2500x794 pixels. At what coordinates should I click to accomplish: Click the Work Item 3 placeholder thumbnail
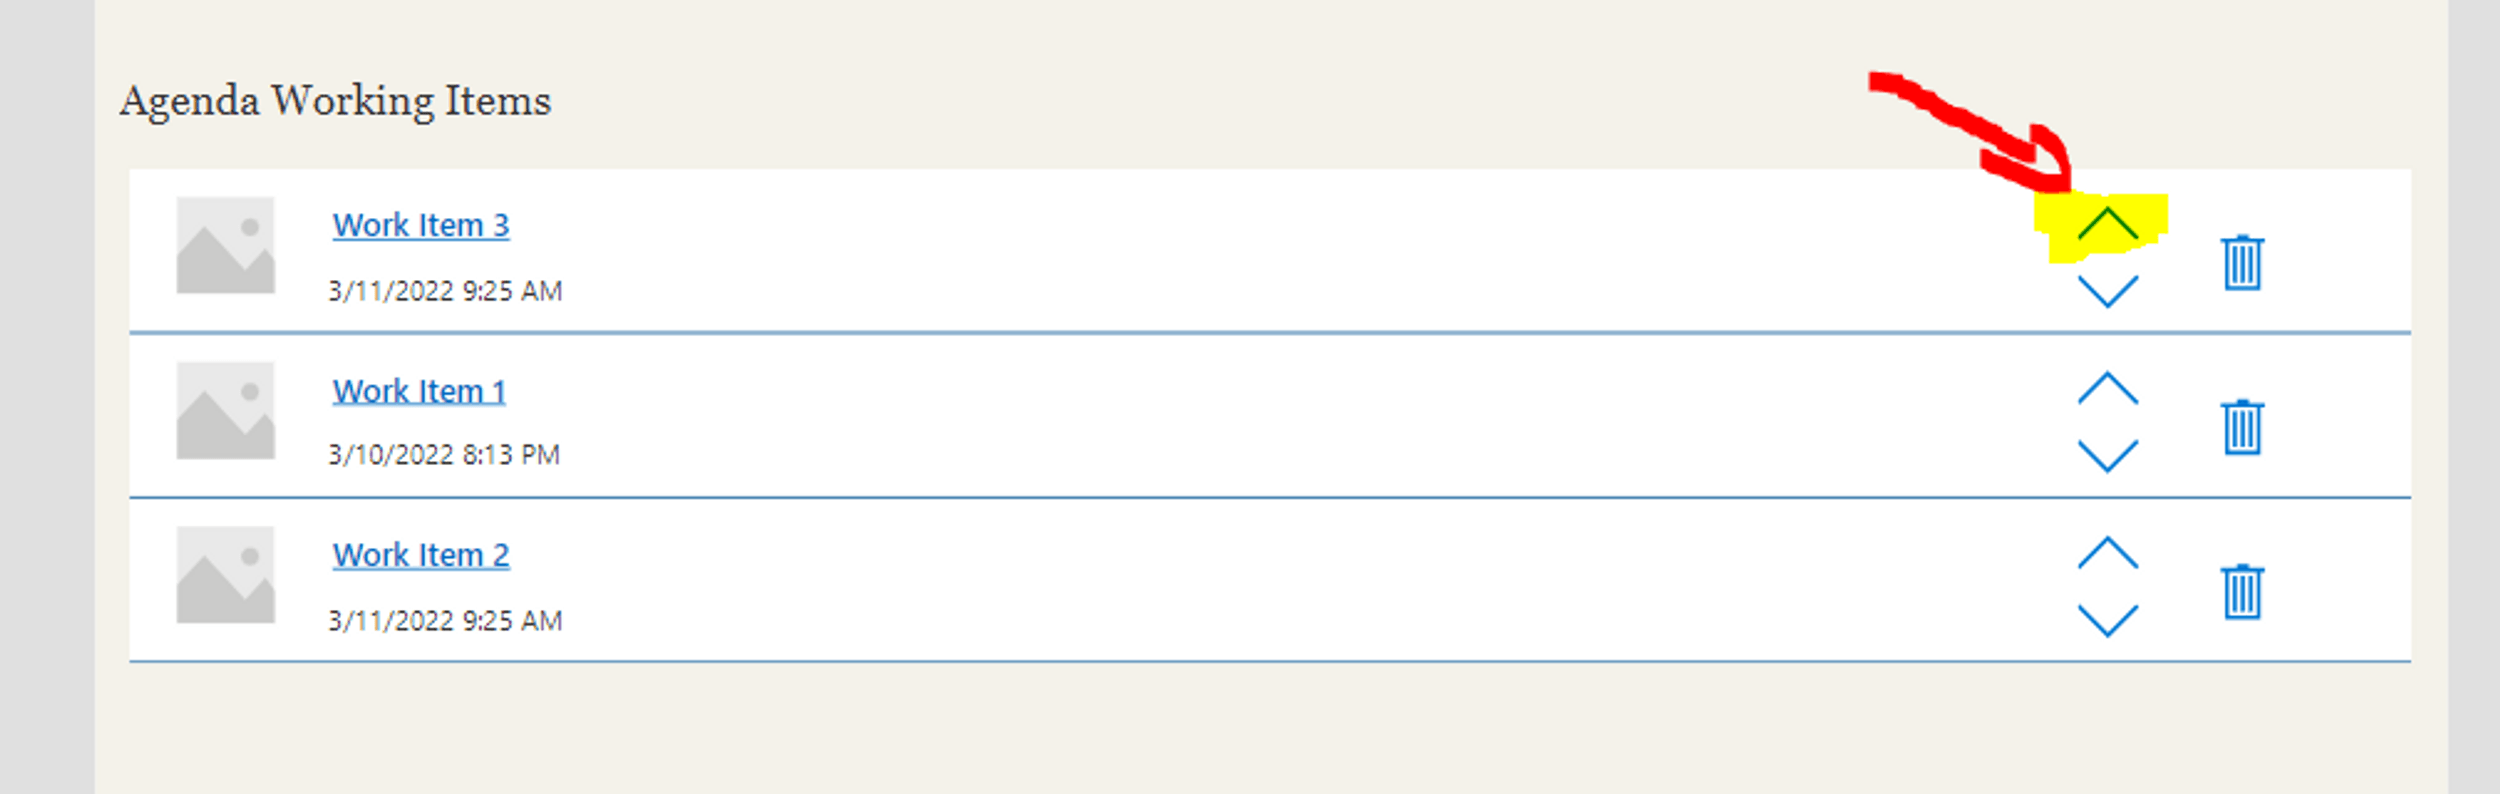pyautogui.click(x=226, y=245)
